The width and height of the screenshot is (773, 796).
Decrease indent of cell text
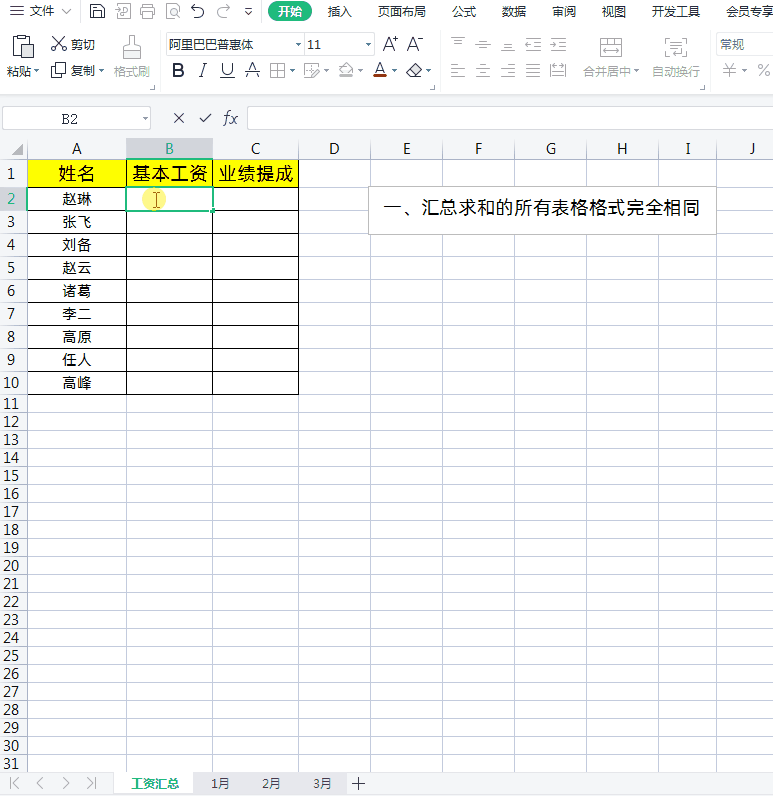point(533,45)
